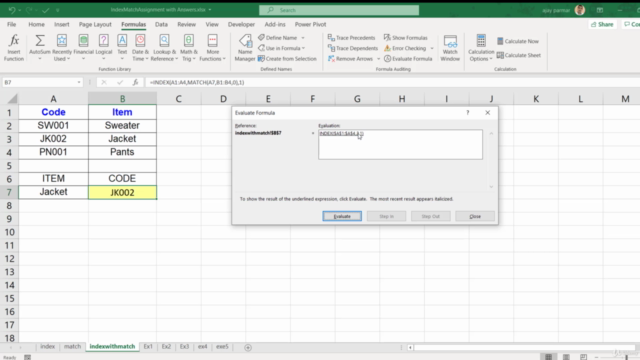Click the Select All corner triangle
This screenshot has height=360, width=640.
[12, 98]
